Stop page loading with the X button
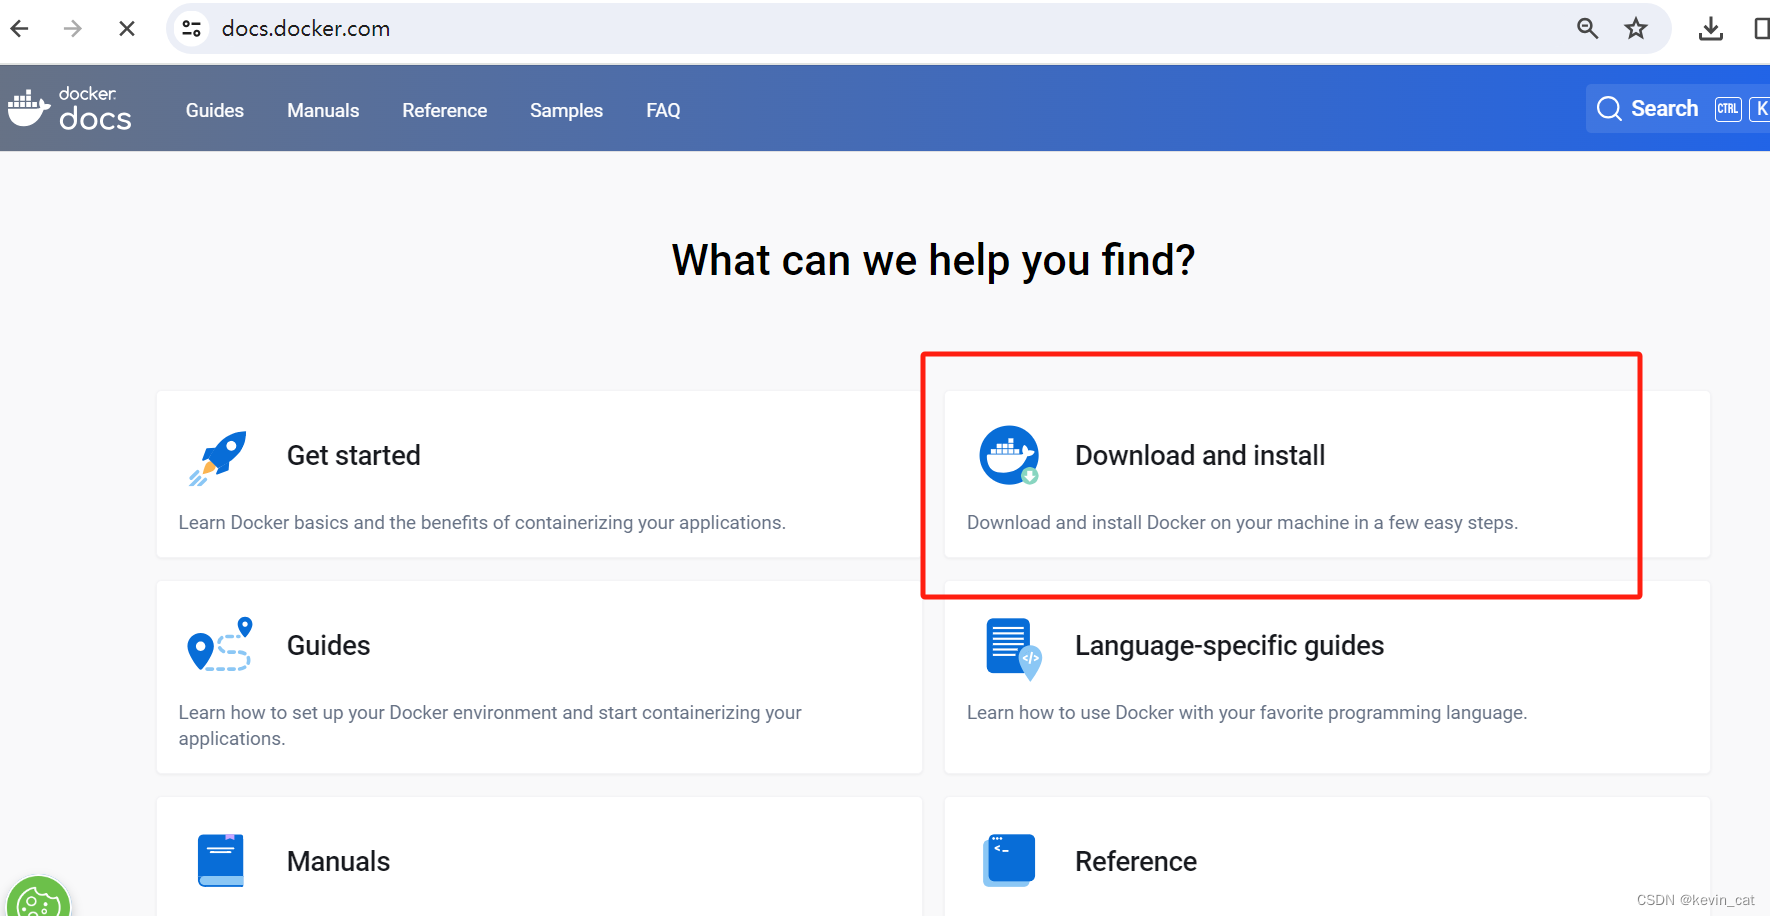Viewport: 1770px width, 916px height. pos(127,29)
